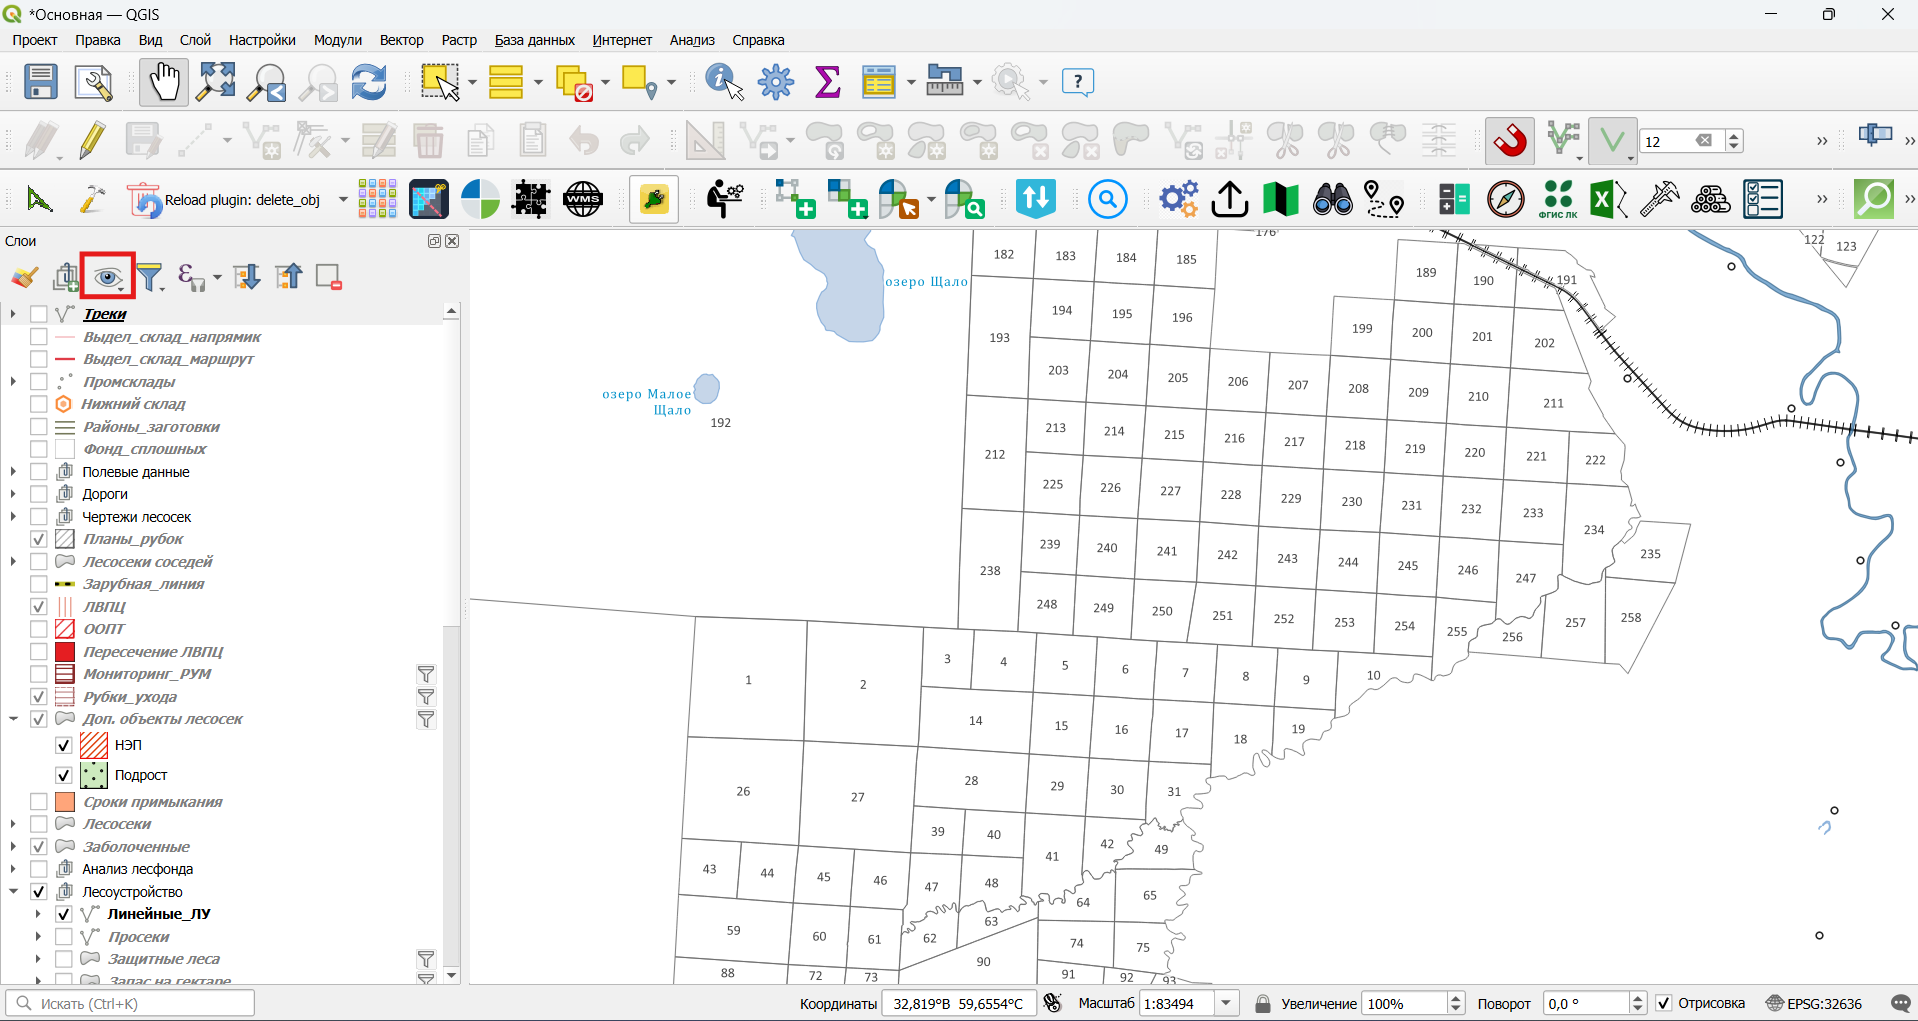Viewport: 1918px width, 1021px height.
Task: Refresh the map canvas
Action: pyautogui.click(x=368, y=82)
